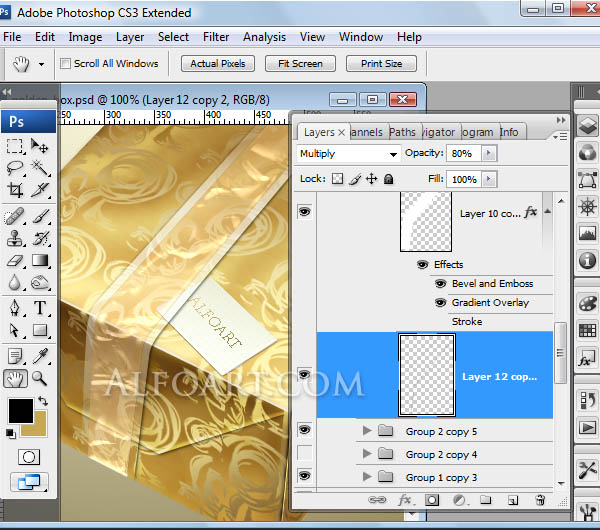Toggle lock image pixels brush icon
The width and height of the screenshot is (600, 530).
[x=355, y=179]
